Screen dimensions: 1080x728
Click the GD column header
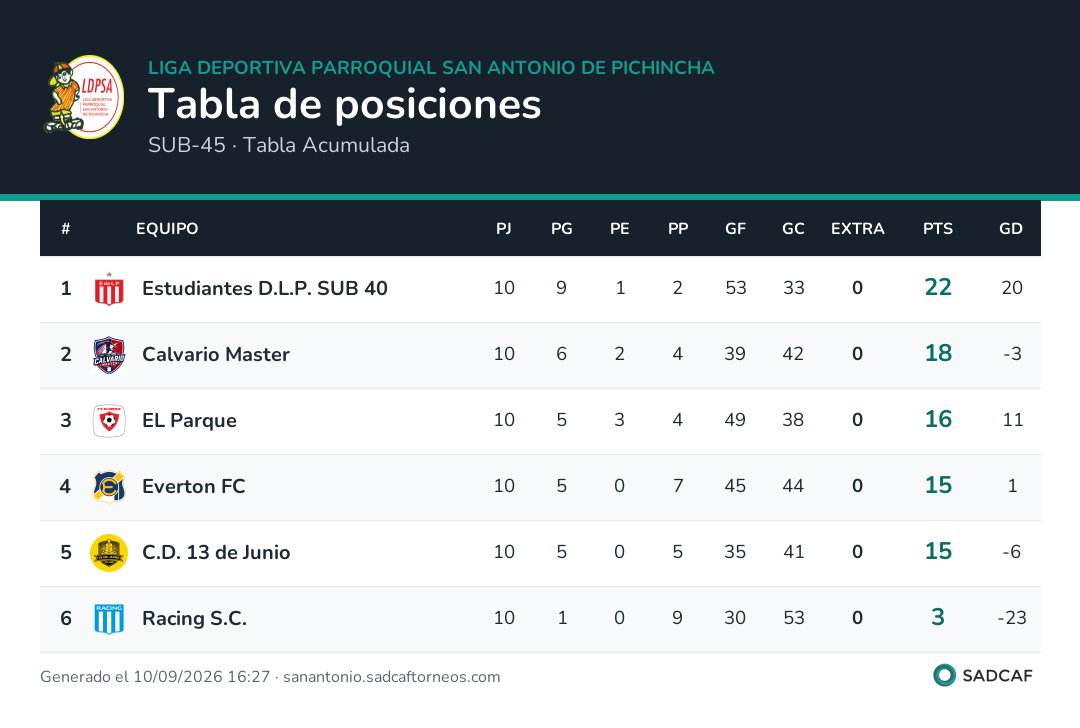(1010, 229)
